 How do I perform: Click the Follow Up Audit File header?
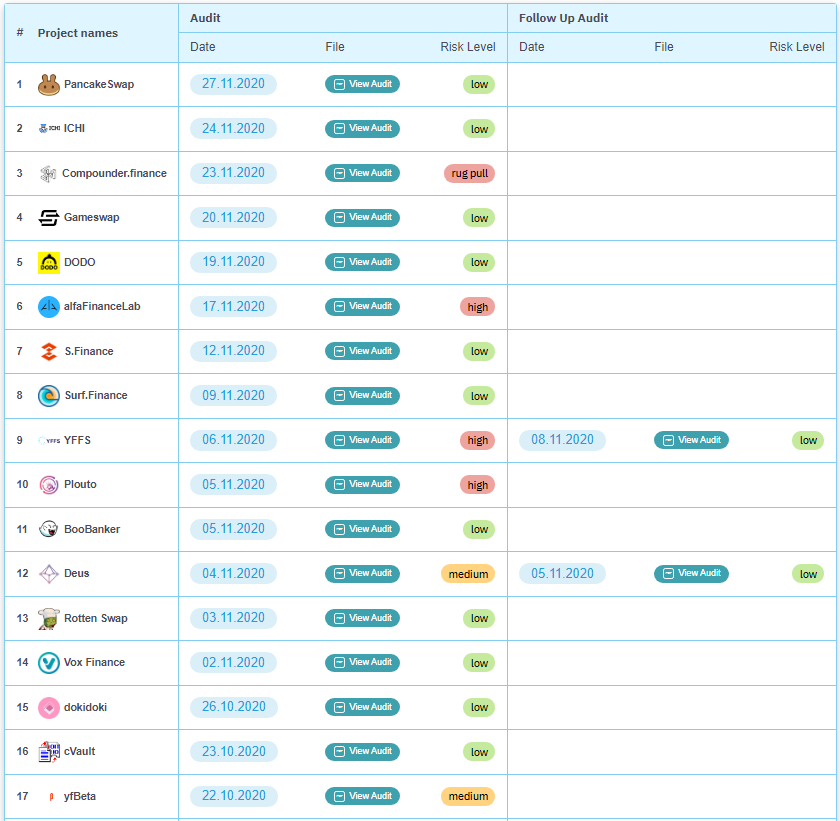[664, 47]
